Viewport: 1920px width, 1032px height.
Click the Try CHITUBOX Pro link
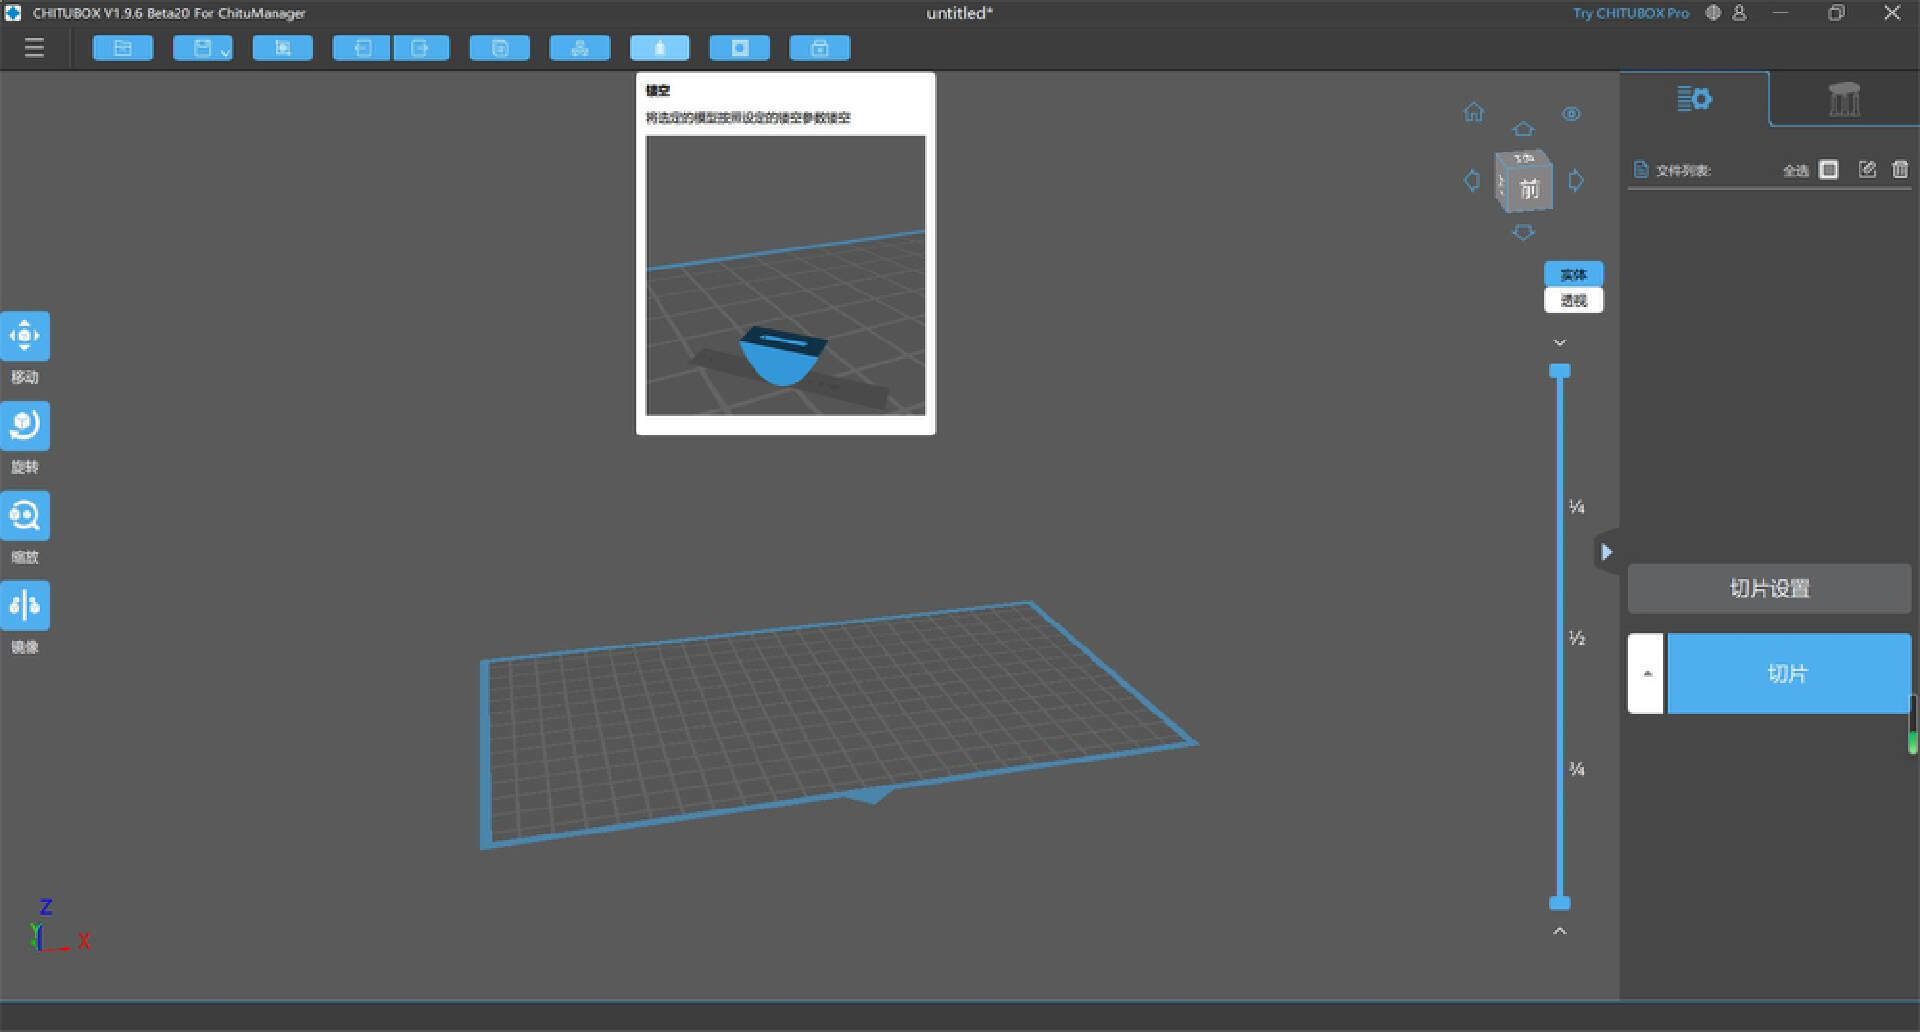1630,13
